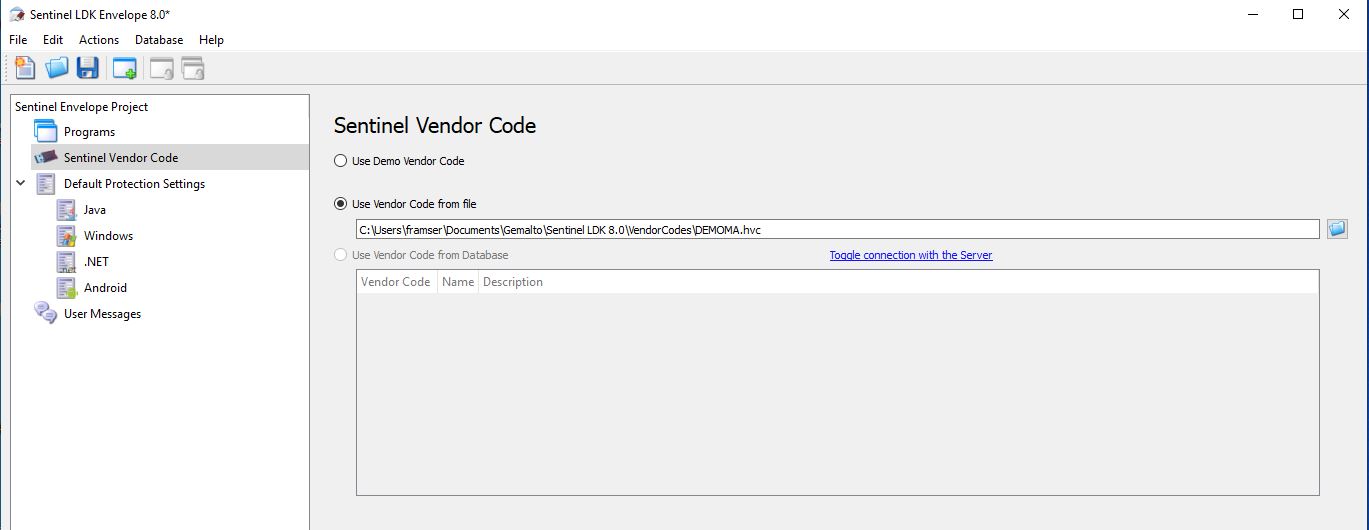1369x530 pixels.
Task: Select Use Vendor Code from Database option
Action: pos(421,255)
